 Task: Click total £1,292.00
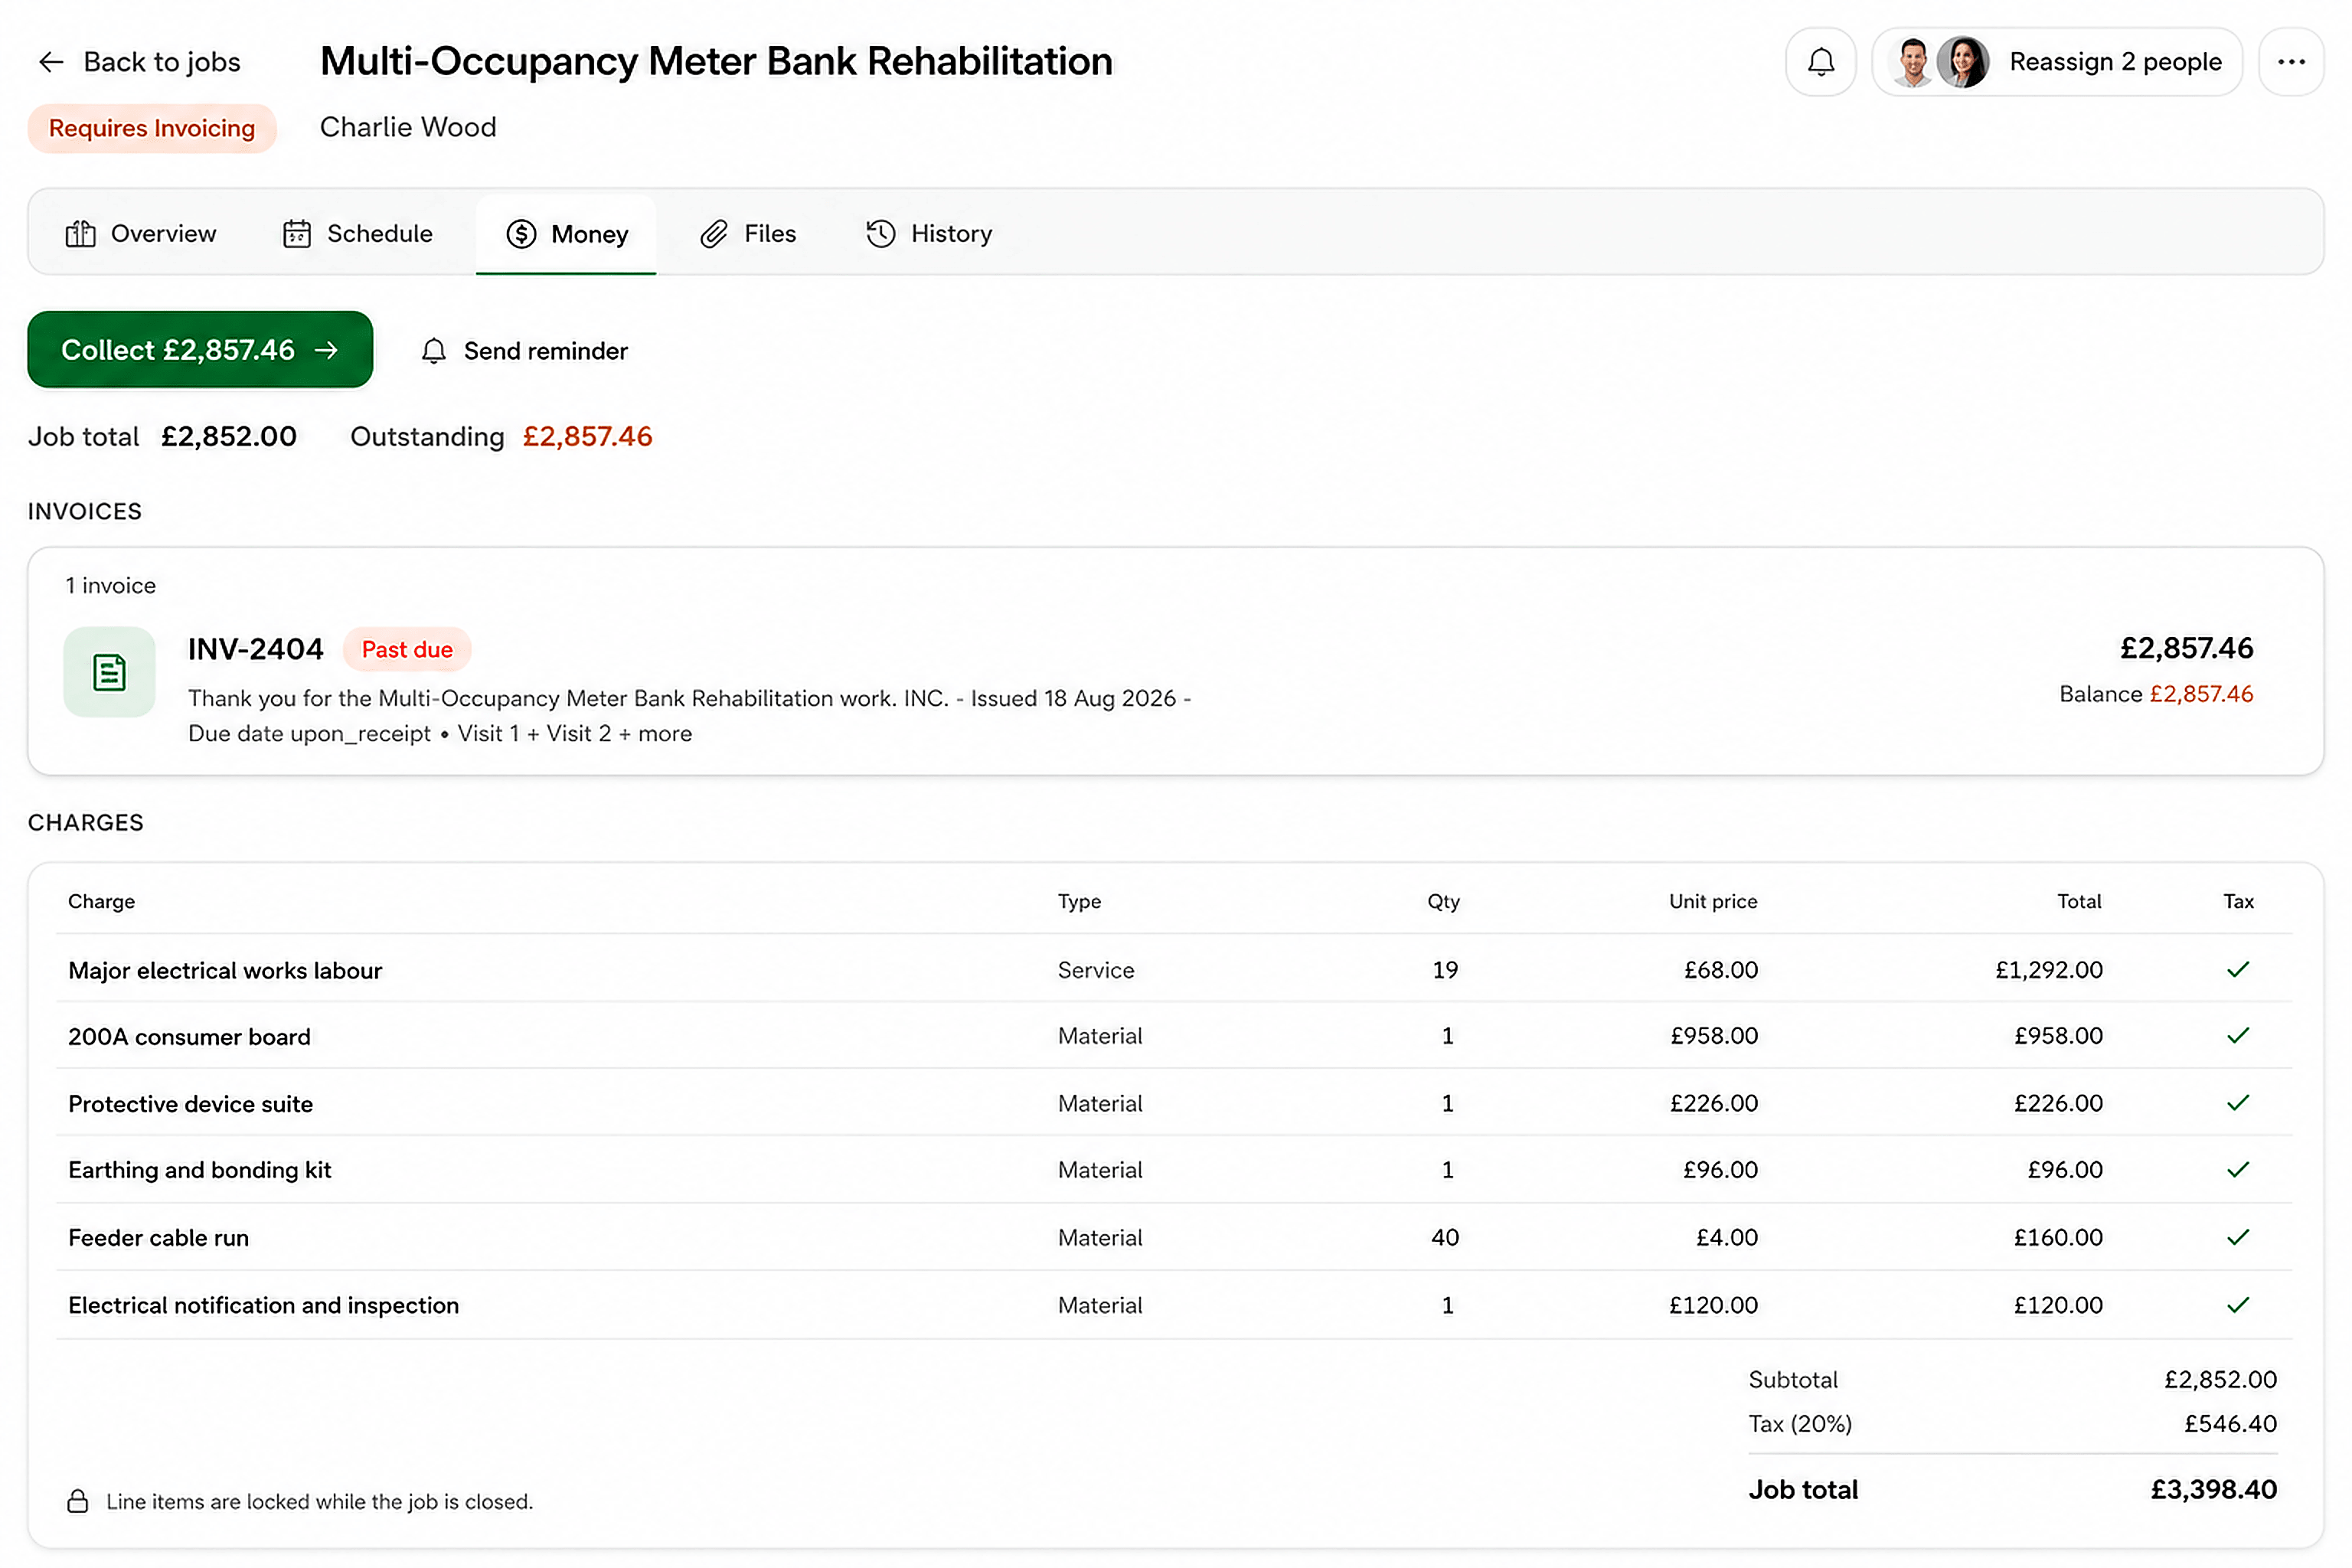pyautogui.click(x=2049, y=970)
